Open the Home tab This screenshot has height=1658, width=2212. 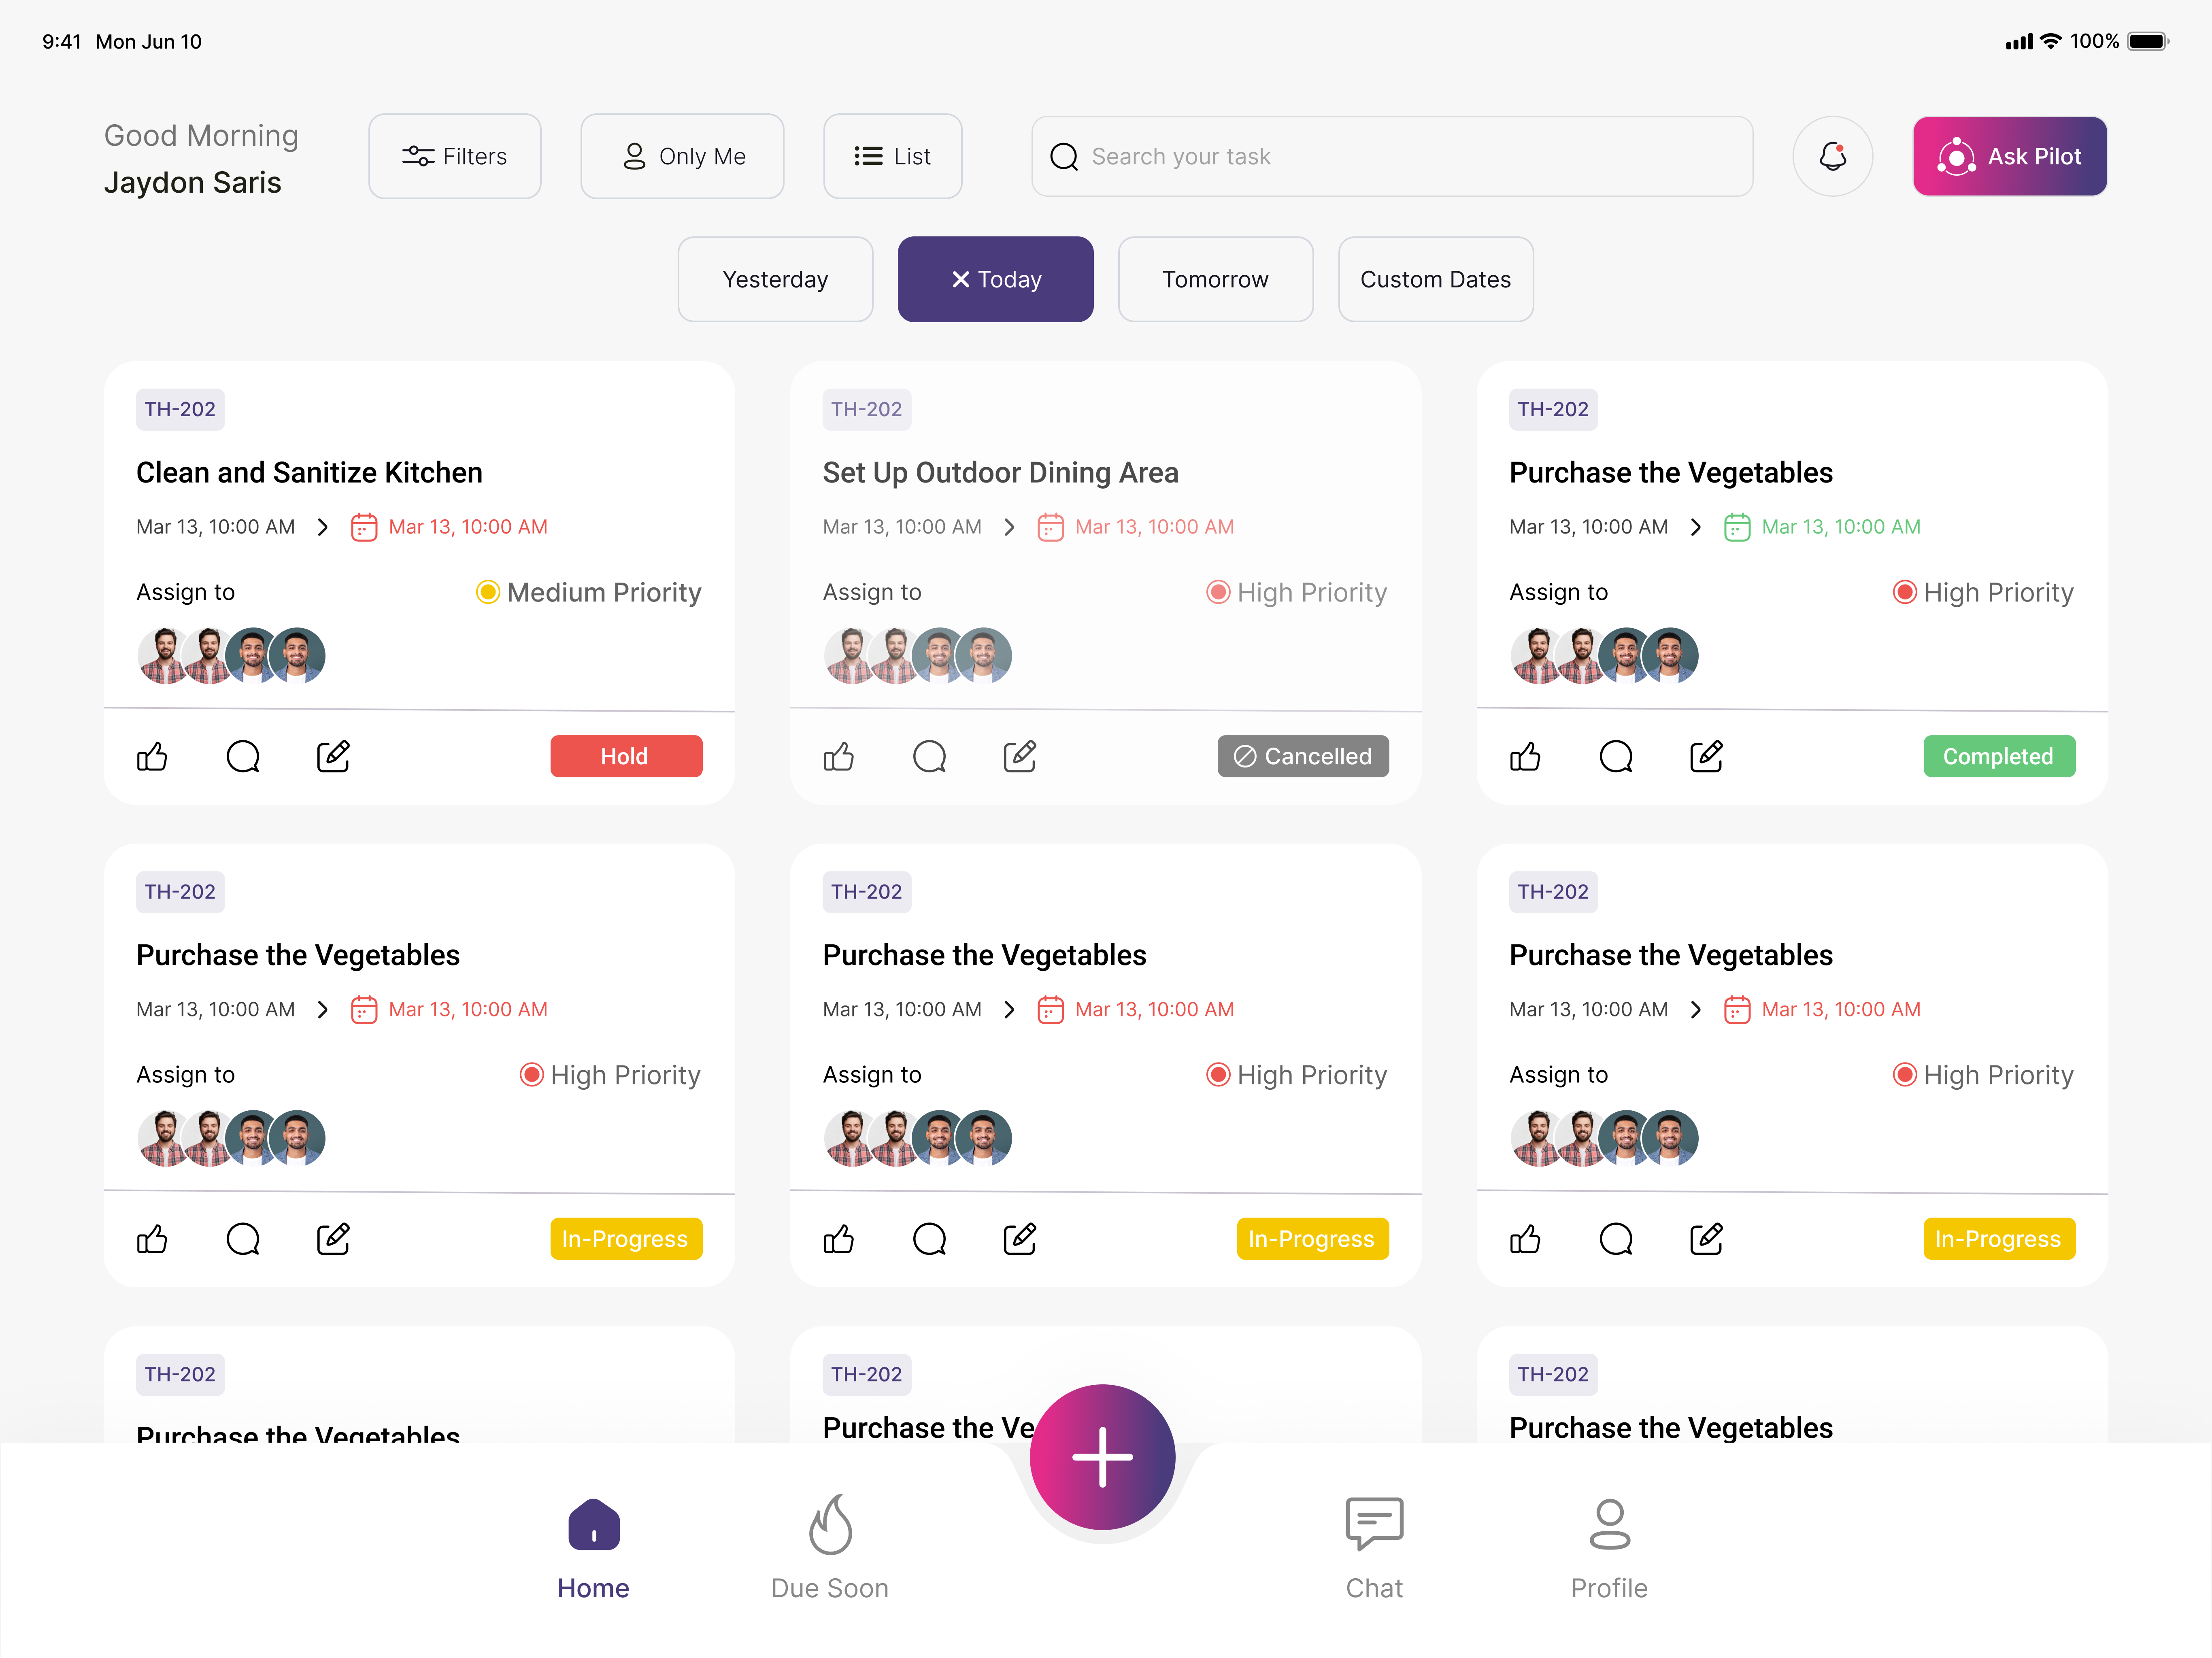(593, 1548)
